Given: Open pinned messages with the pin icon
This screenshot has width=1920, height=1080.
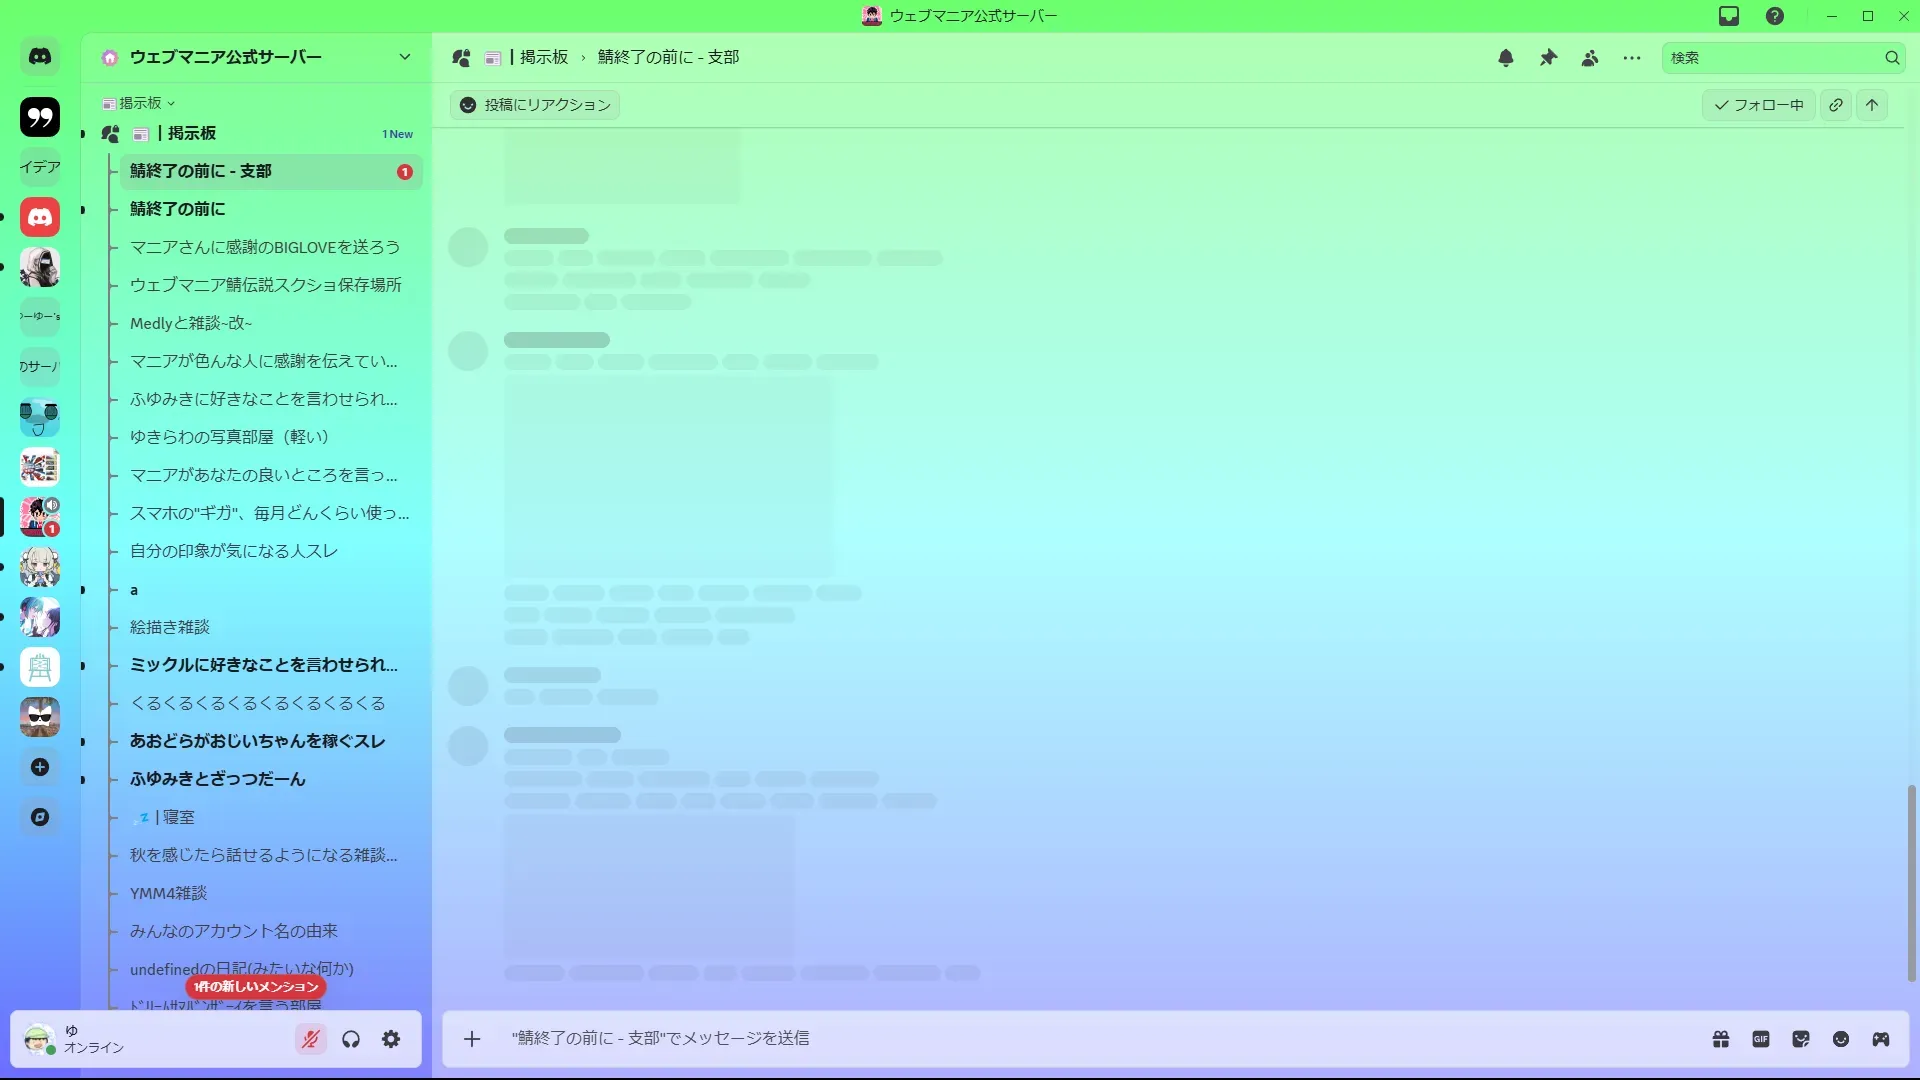Looking at the screenshot, I should [1548, 58].
